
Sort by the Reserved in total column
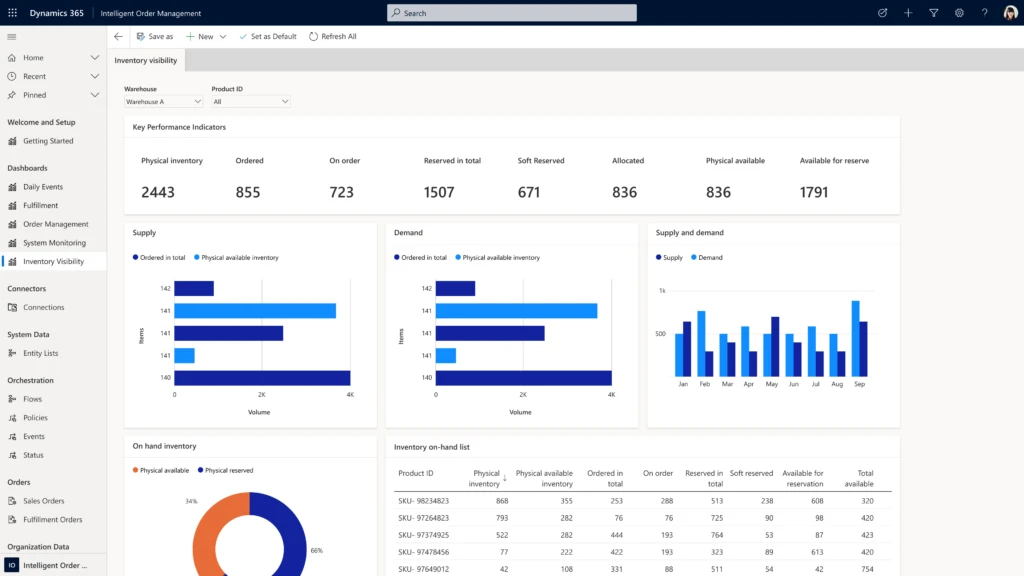click(704, 477)
